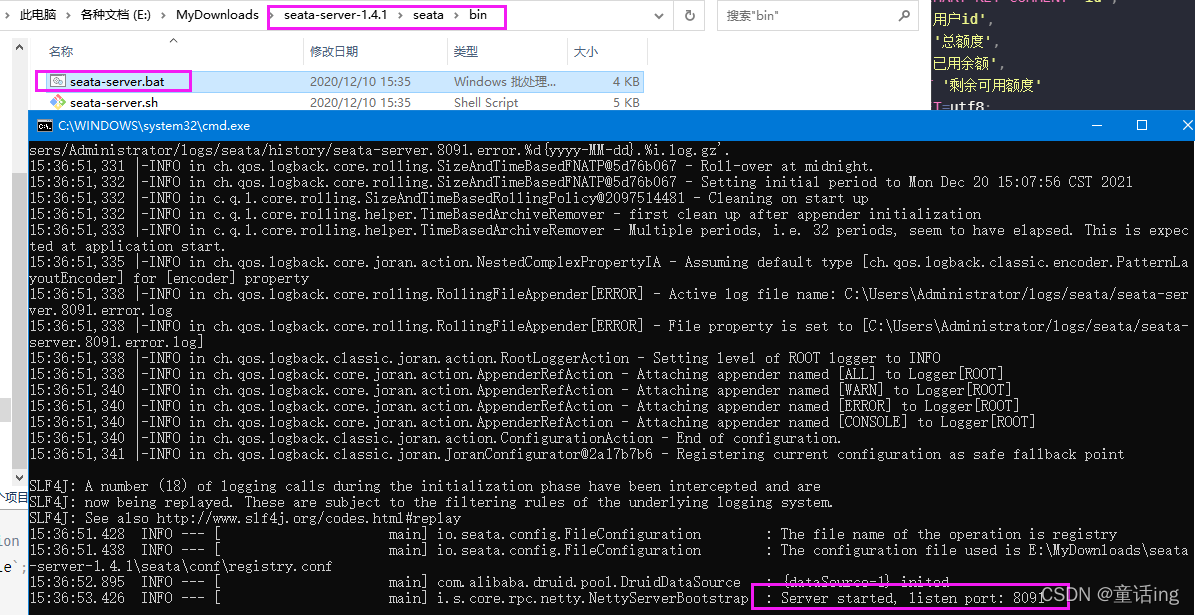Sort files by the 名称 column

click(x=61, y=52)
